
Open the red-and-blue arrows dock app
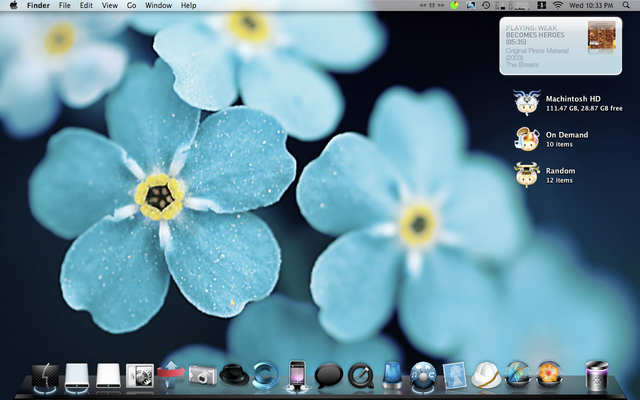point(171,374)
